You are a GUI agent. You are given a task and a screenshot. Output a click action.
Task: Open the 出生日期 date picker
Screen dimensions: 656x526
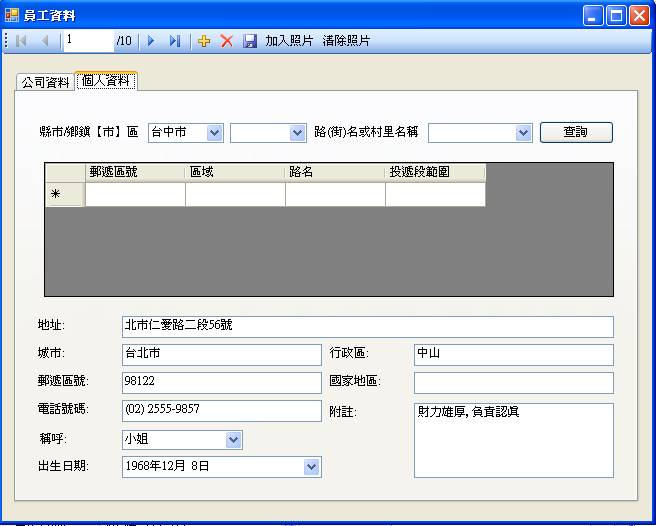(x=312, y=467)
